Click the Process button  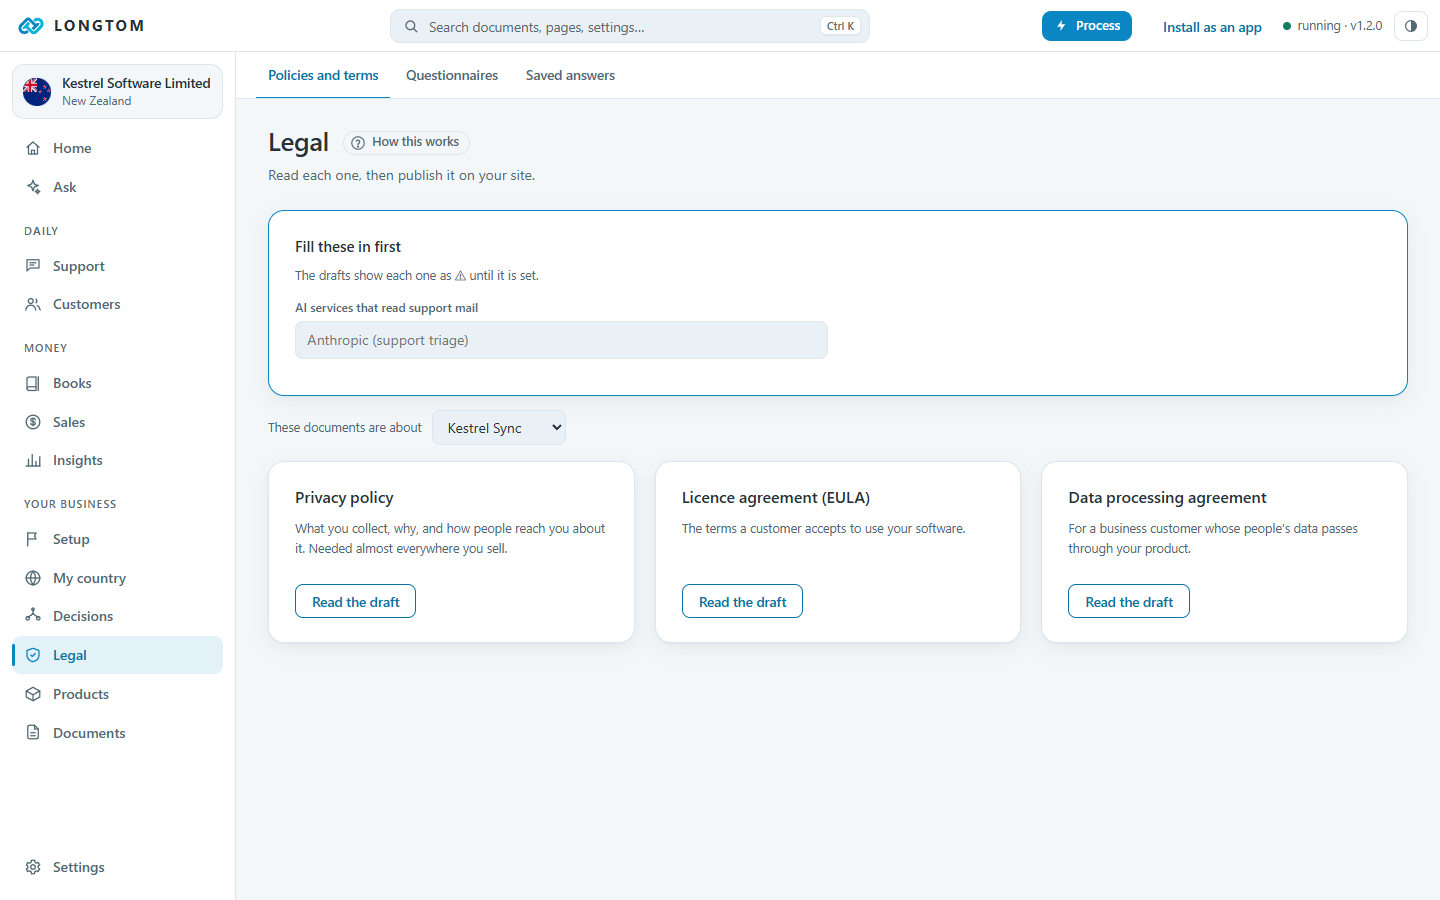click(1087, 26)
